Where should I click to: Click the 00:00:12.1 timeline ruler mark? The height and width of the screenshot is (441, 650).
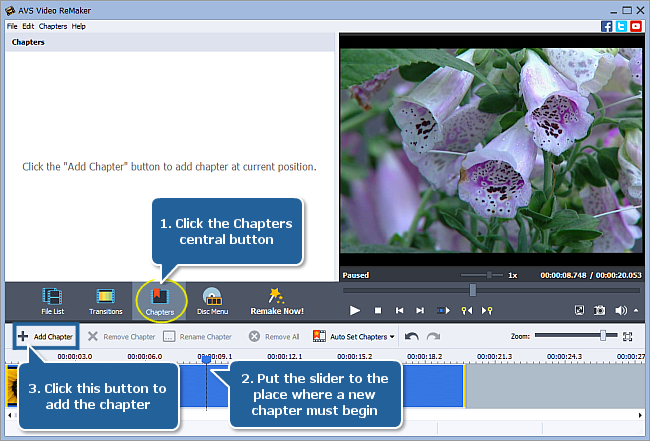click(285, 356)
